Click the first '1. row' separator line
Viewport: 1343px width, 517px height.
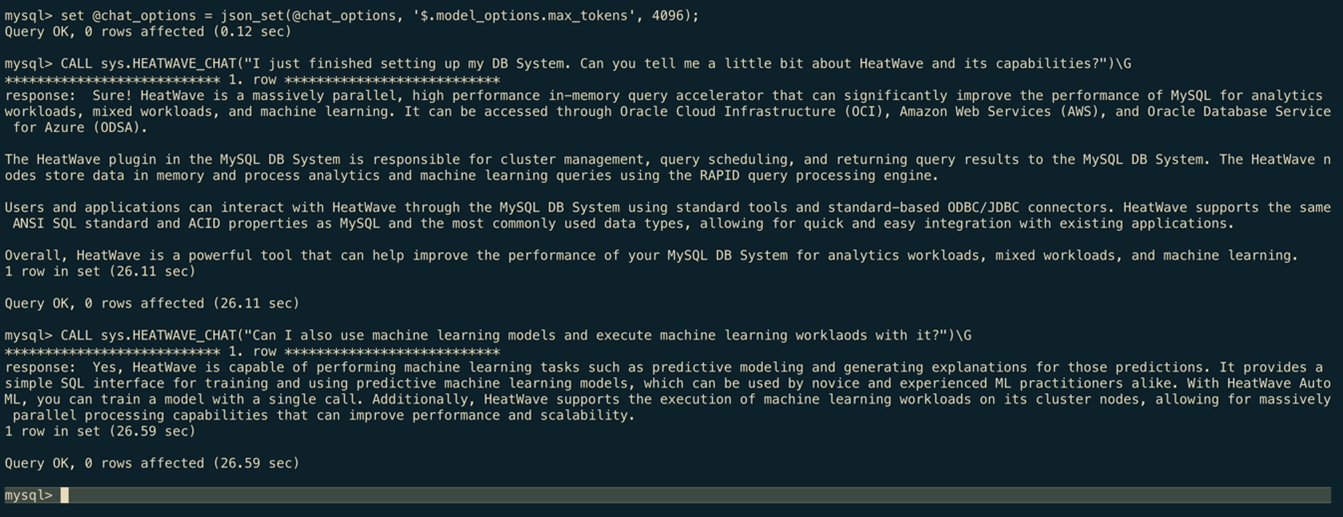point(252,79)
